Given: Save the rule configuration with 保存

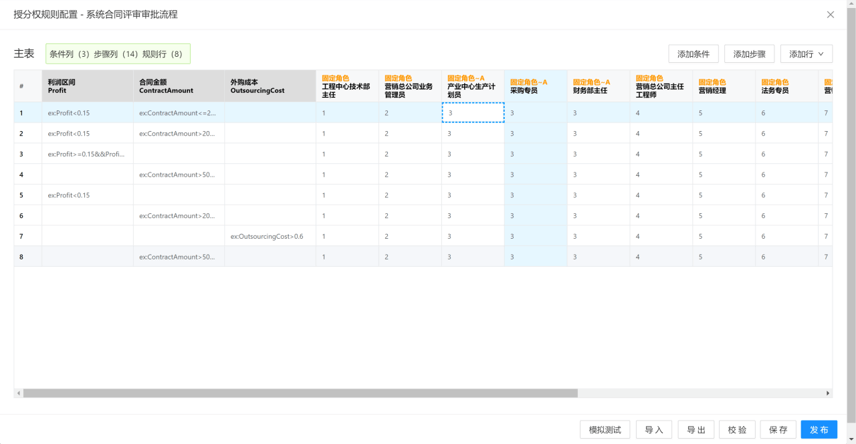Looking at the screenshot, I should coord(778,429).
